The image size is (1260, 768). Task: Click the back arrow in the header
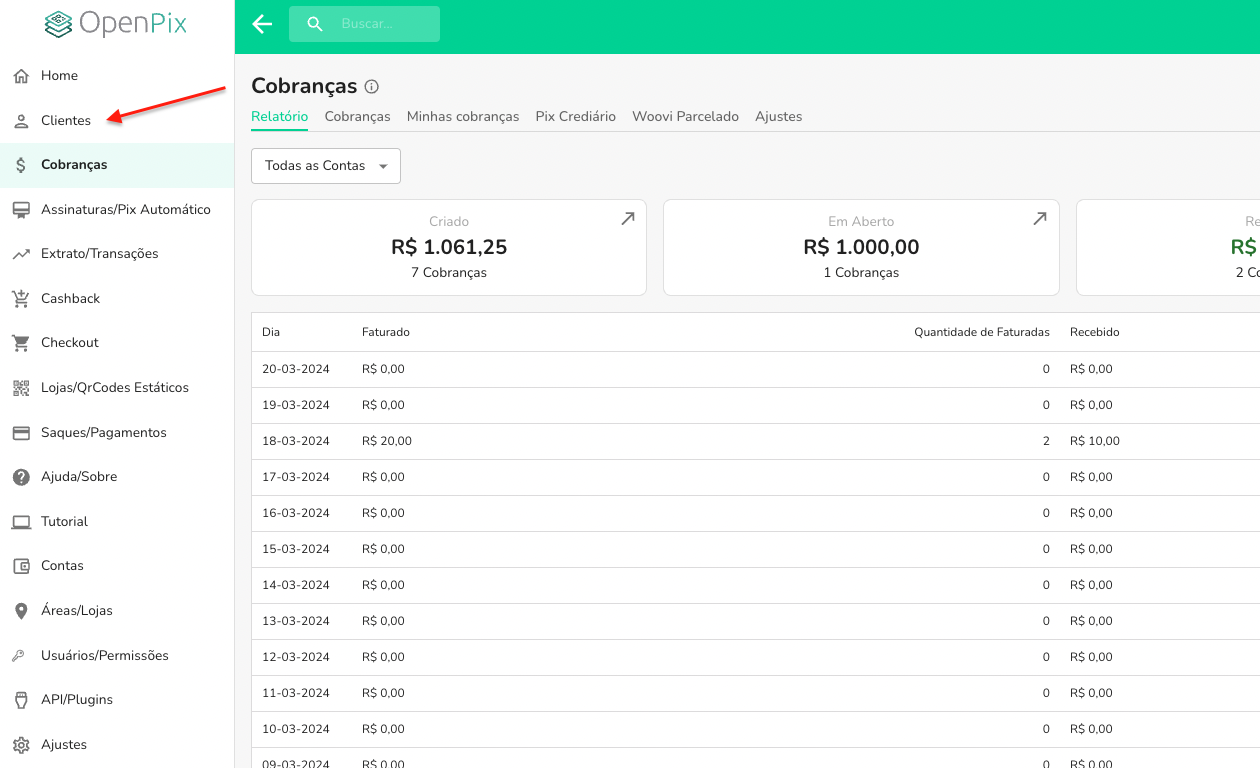coord(262,24)
